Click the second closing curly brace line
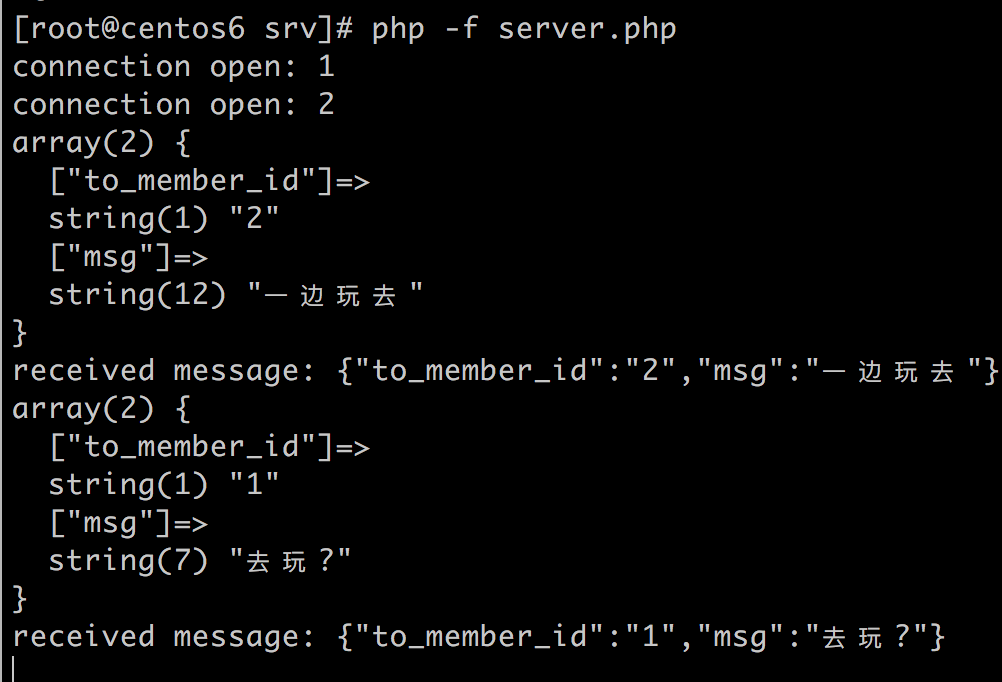The width and height of the screenshot is (1002, 682). pyautogui.click(x=20, y=599)
